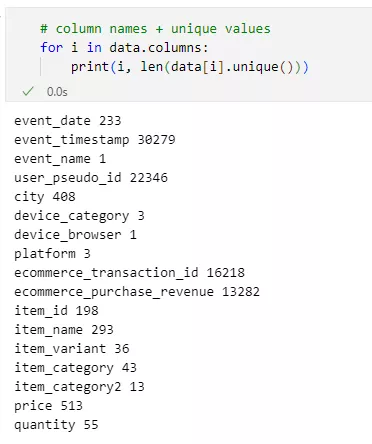Image resolution: width=372 pixels, height=444 pixels.
Task: Click the user_pseudo_id 22346 output line
Action: (x=91, y=178)
